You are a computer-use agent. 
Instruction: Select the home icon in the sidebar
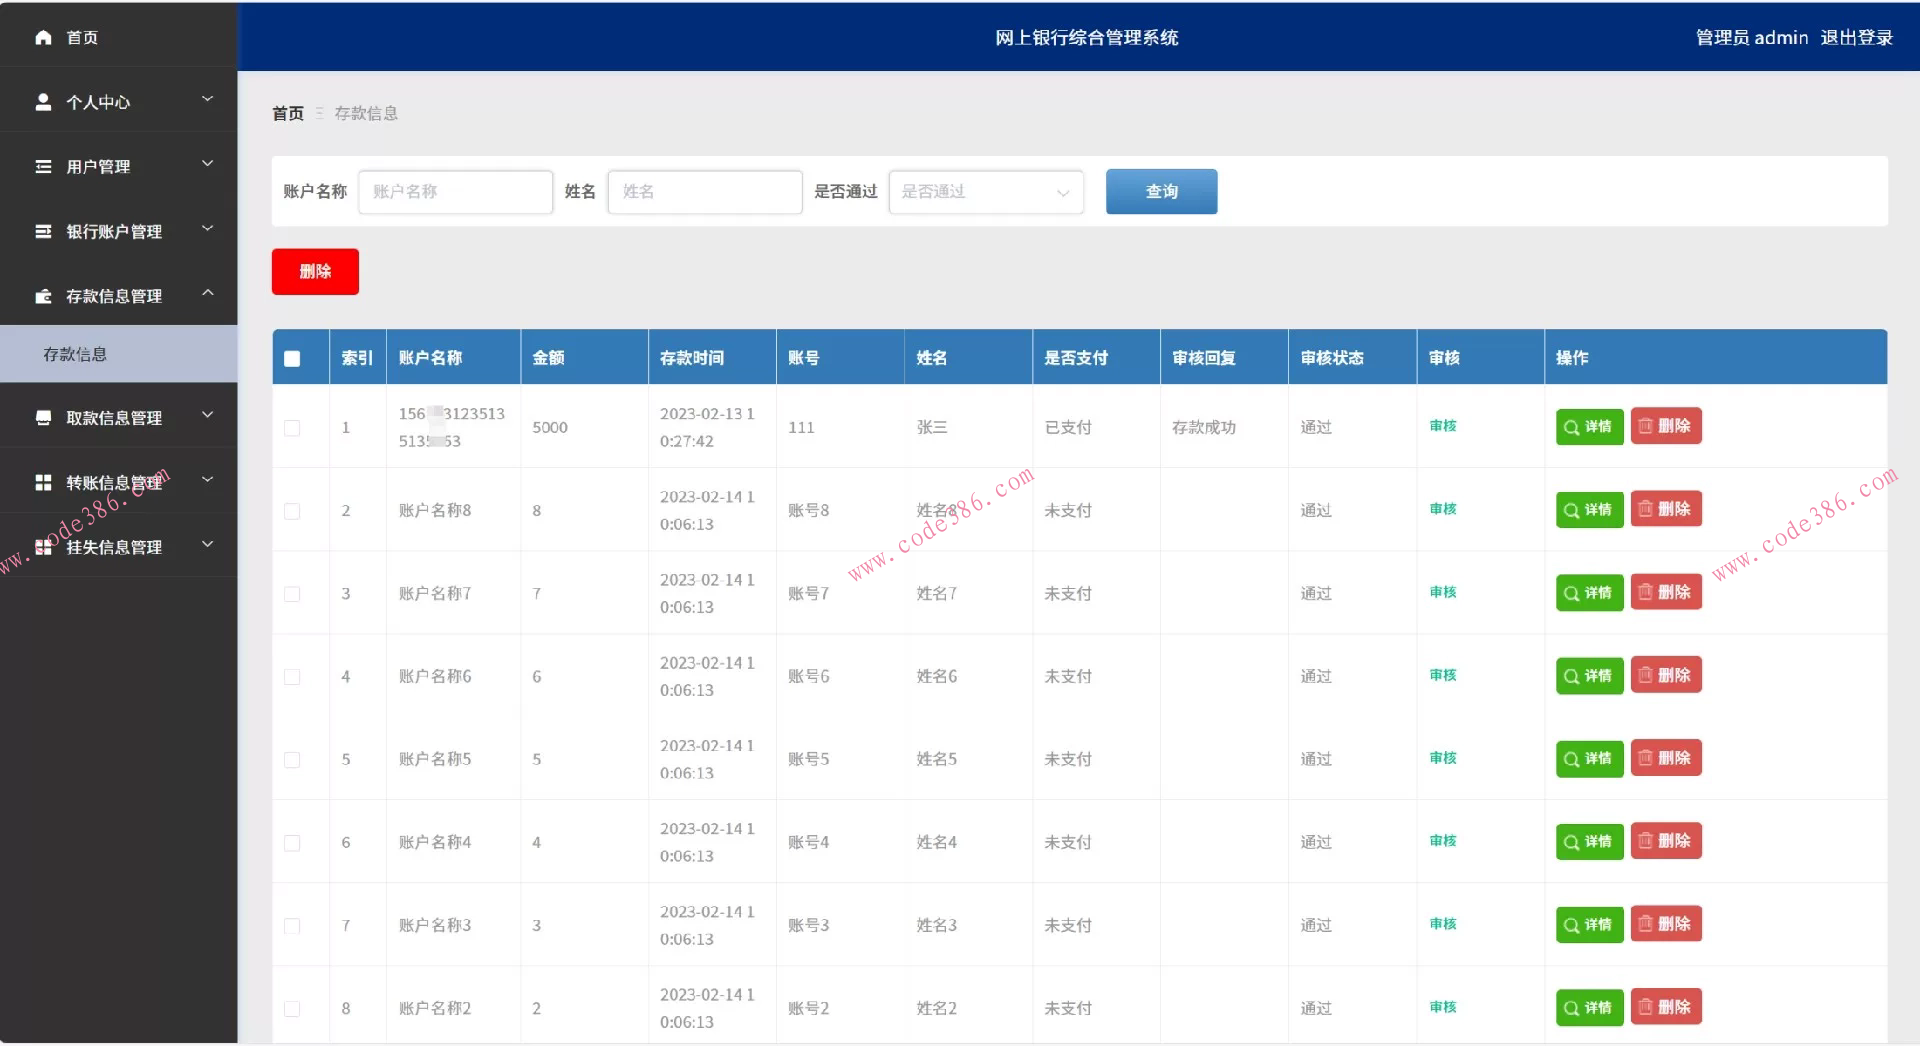tap(43, 37)
